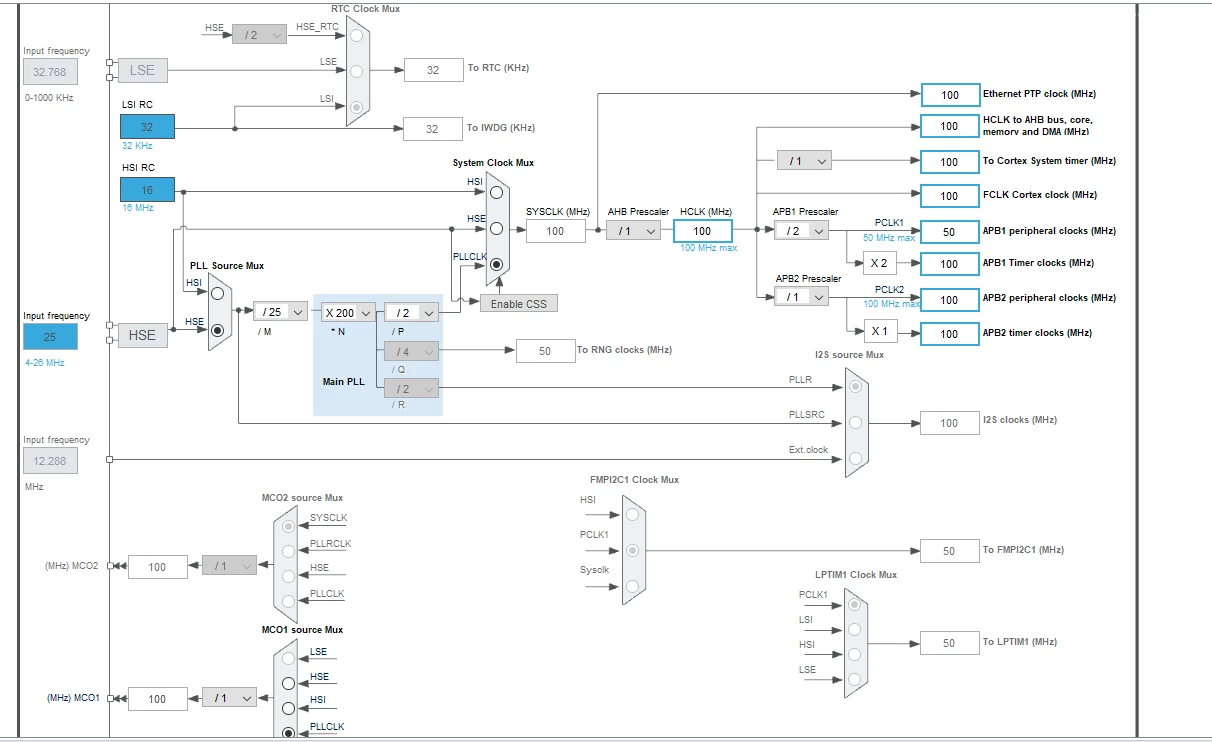Pick HSI in MCO1 source Mux
The width and height of the screenshot is (1212, 742).
click(289, 708)
